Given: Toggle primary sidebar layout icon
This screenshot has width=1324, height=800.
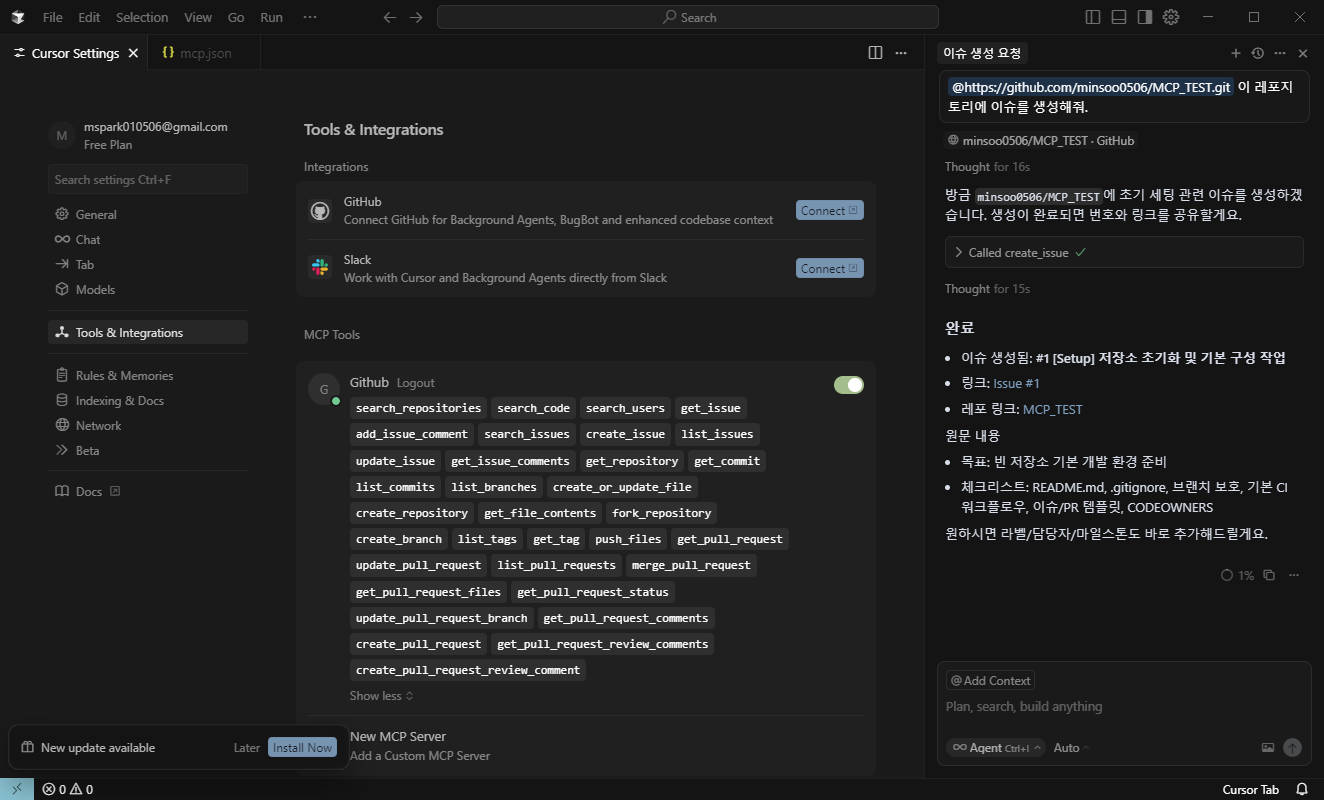Looking at the screenshot, I should (x=1093, y=17).
